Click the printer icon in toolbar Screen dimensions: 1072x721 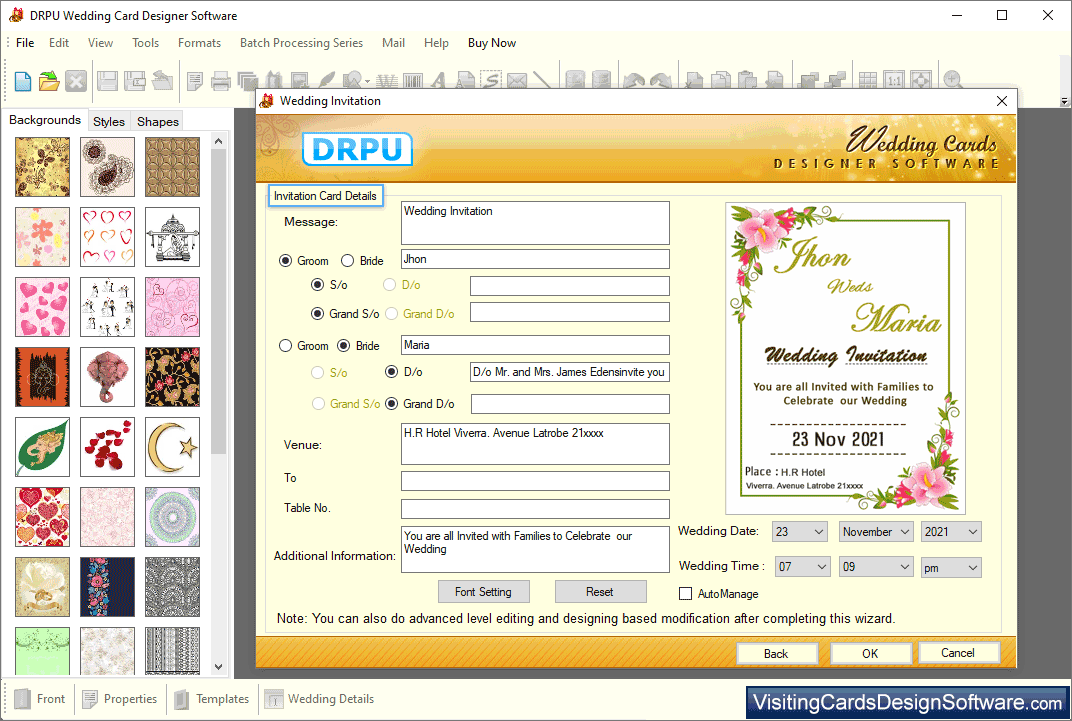(221, 81)
